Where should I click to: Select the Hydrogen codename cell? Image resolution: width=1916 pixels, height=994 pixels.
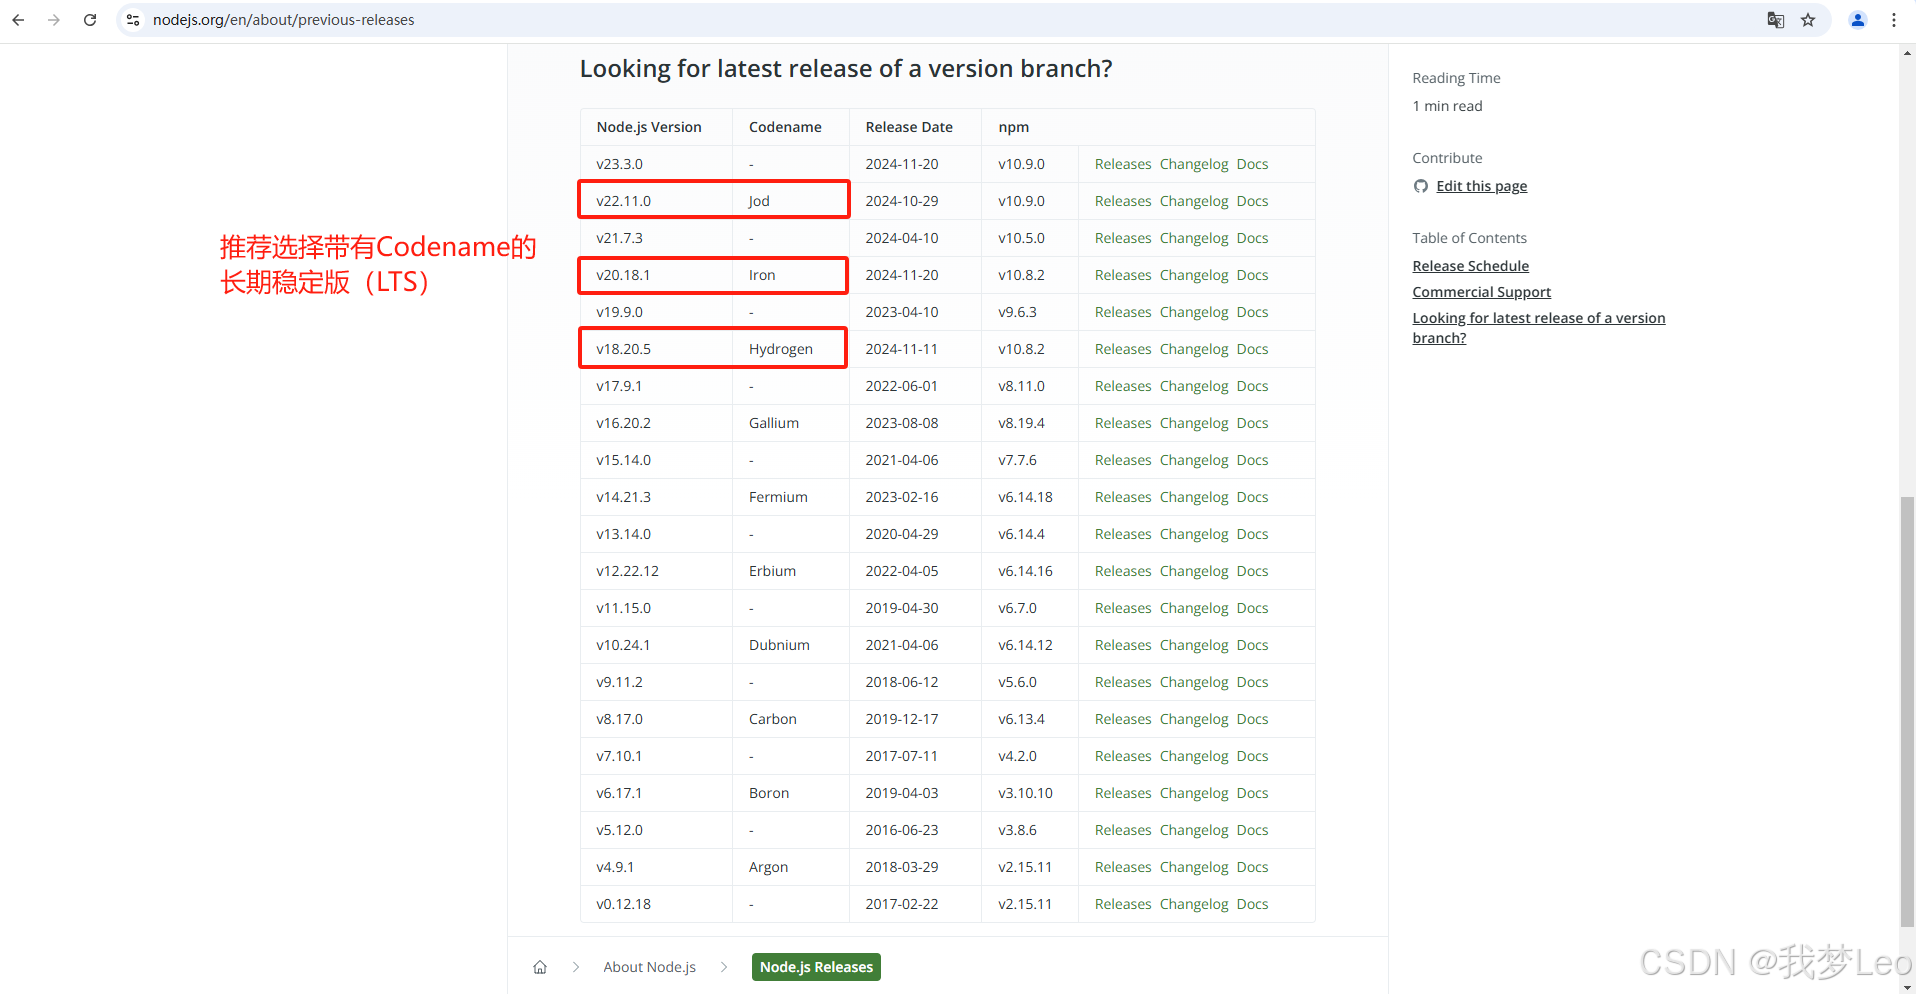point(791,349)
